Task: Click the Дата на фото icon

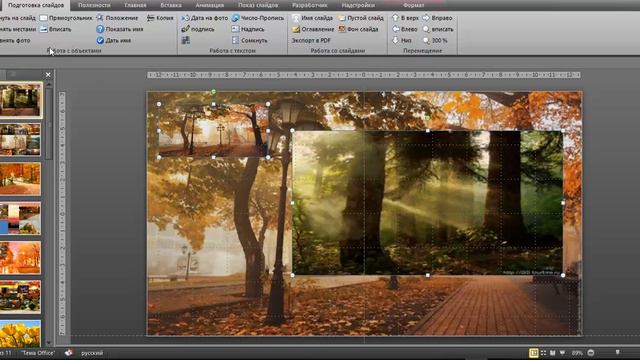Action: click(185, 18)
